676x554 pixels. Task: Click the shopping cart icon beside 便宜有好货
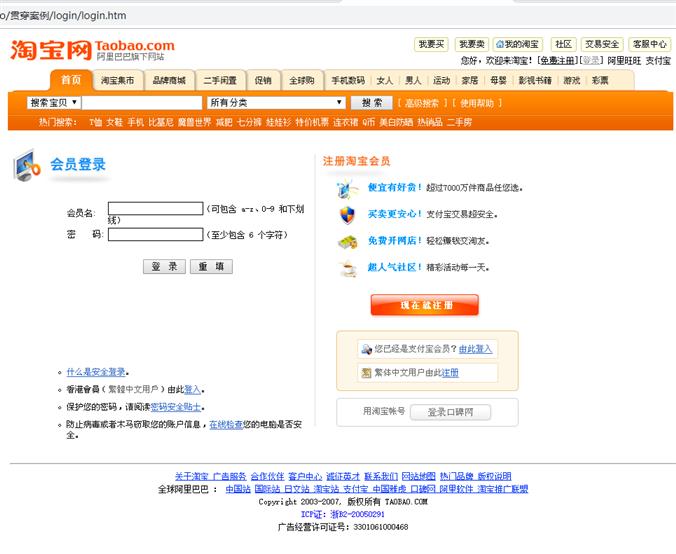coord(347,188)
